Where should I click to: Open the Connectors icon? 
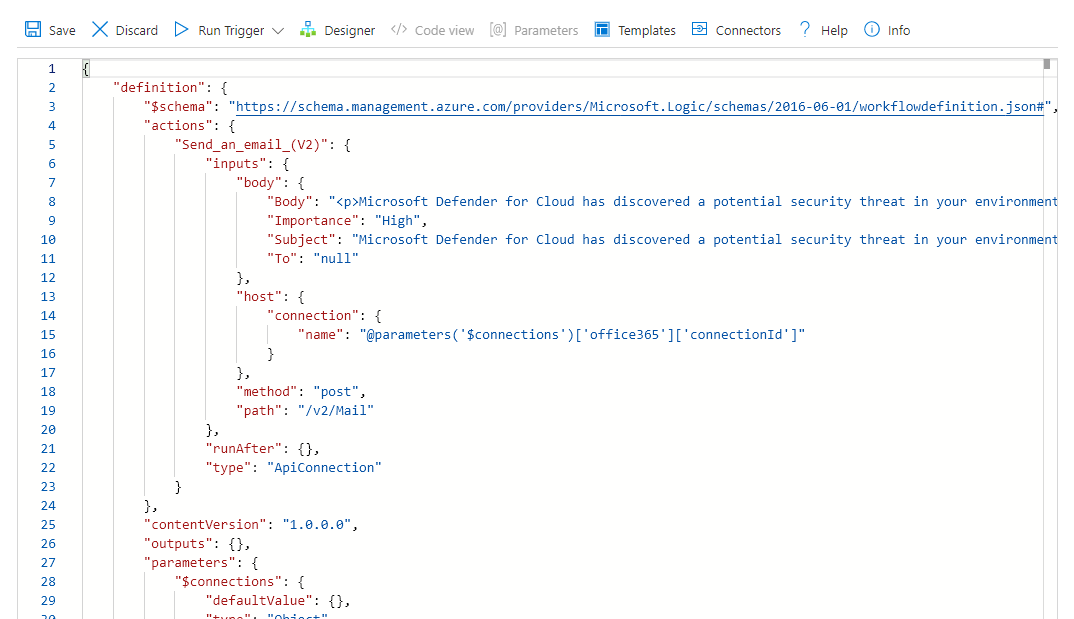coord(699,30)
